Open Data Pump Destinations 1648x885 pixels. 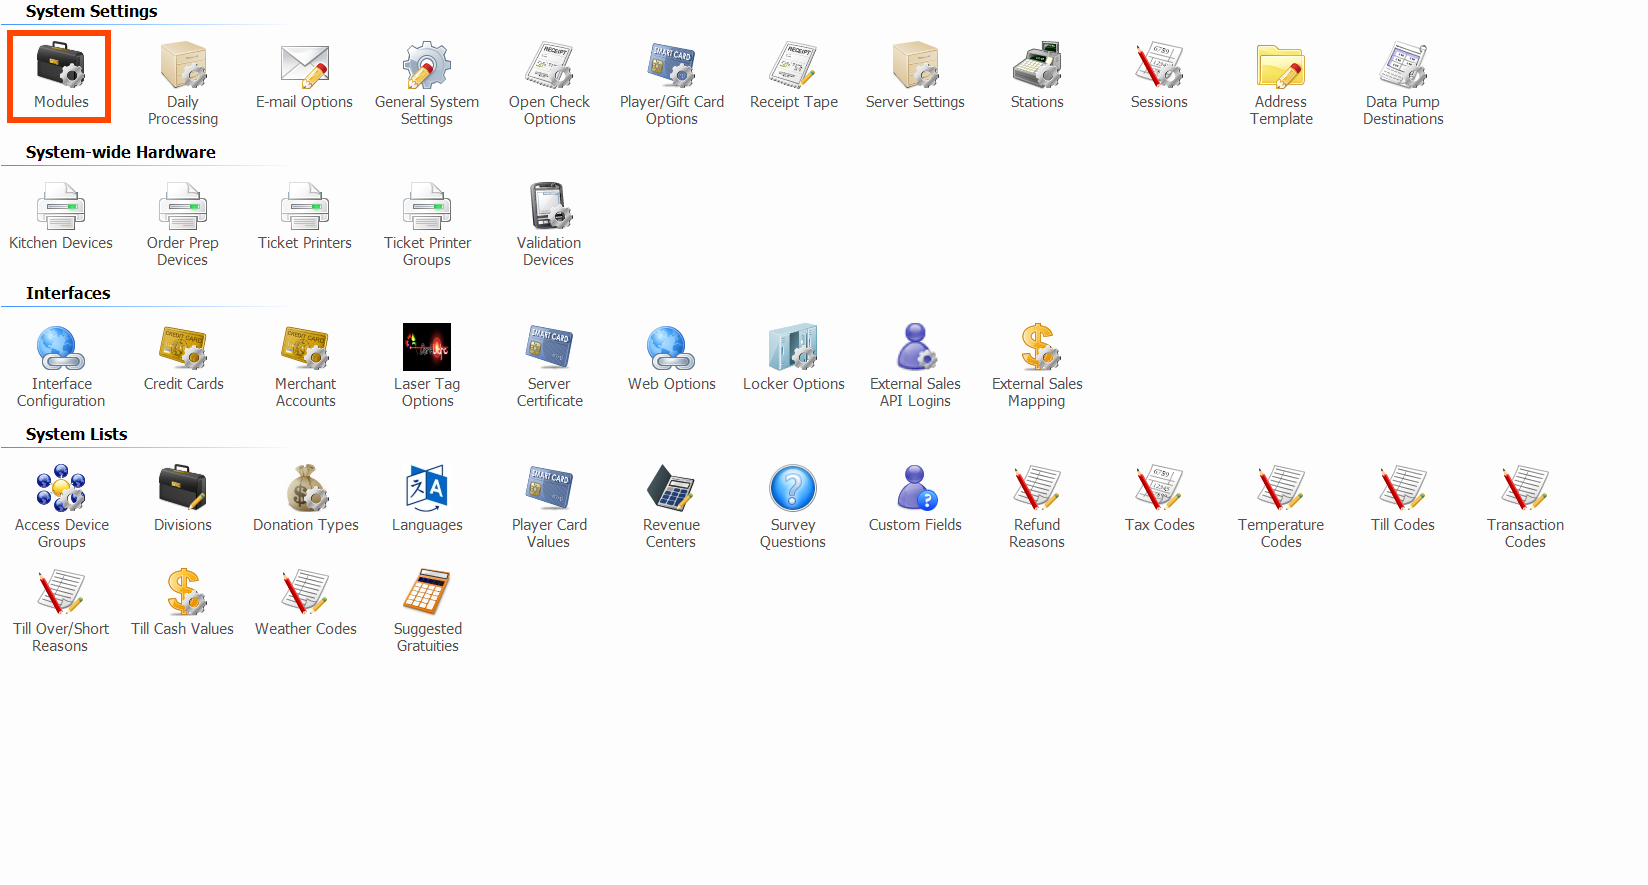point(1403,66)
